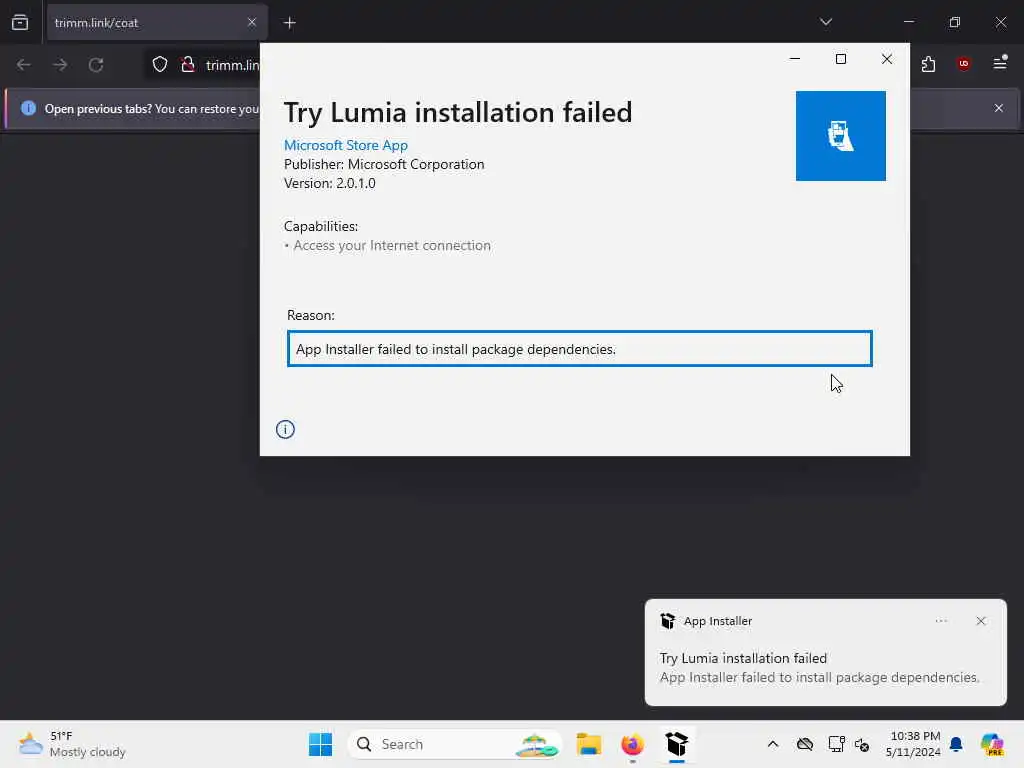Open the network display tray icon
Screen dimensions: 1024x768
(x=836, y=744)
